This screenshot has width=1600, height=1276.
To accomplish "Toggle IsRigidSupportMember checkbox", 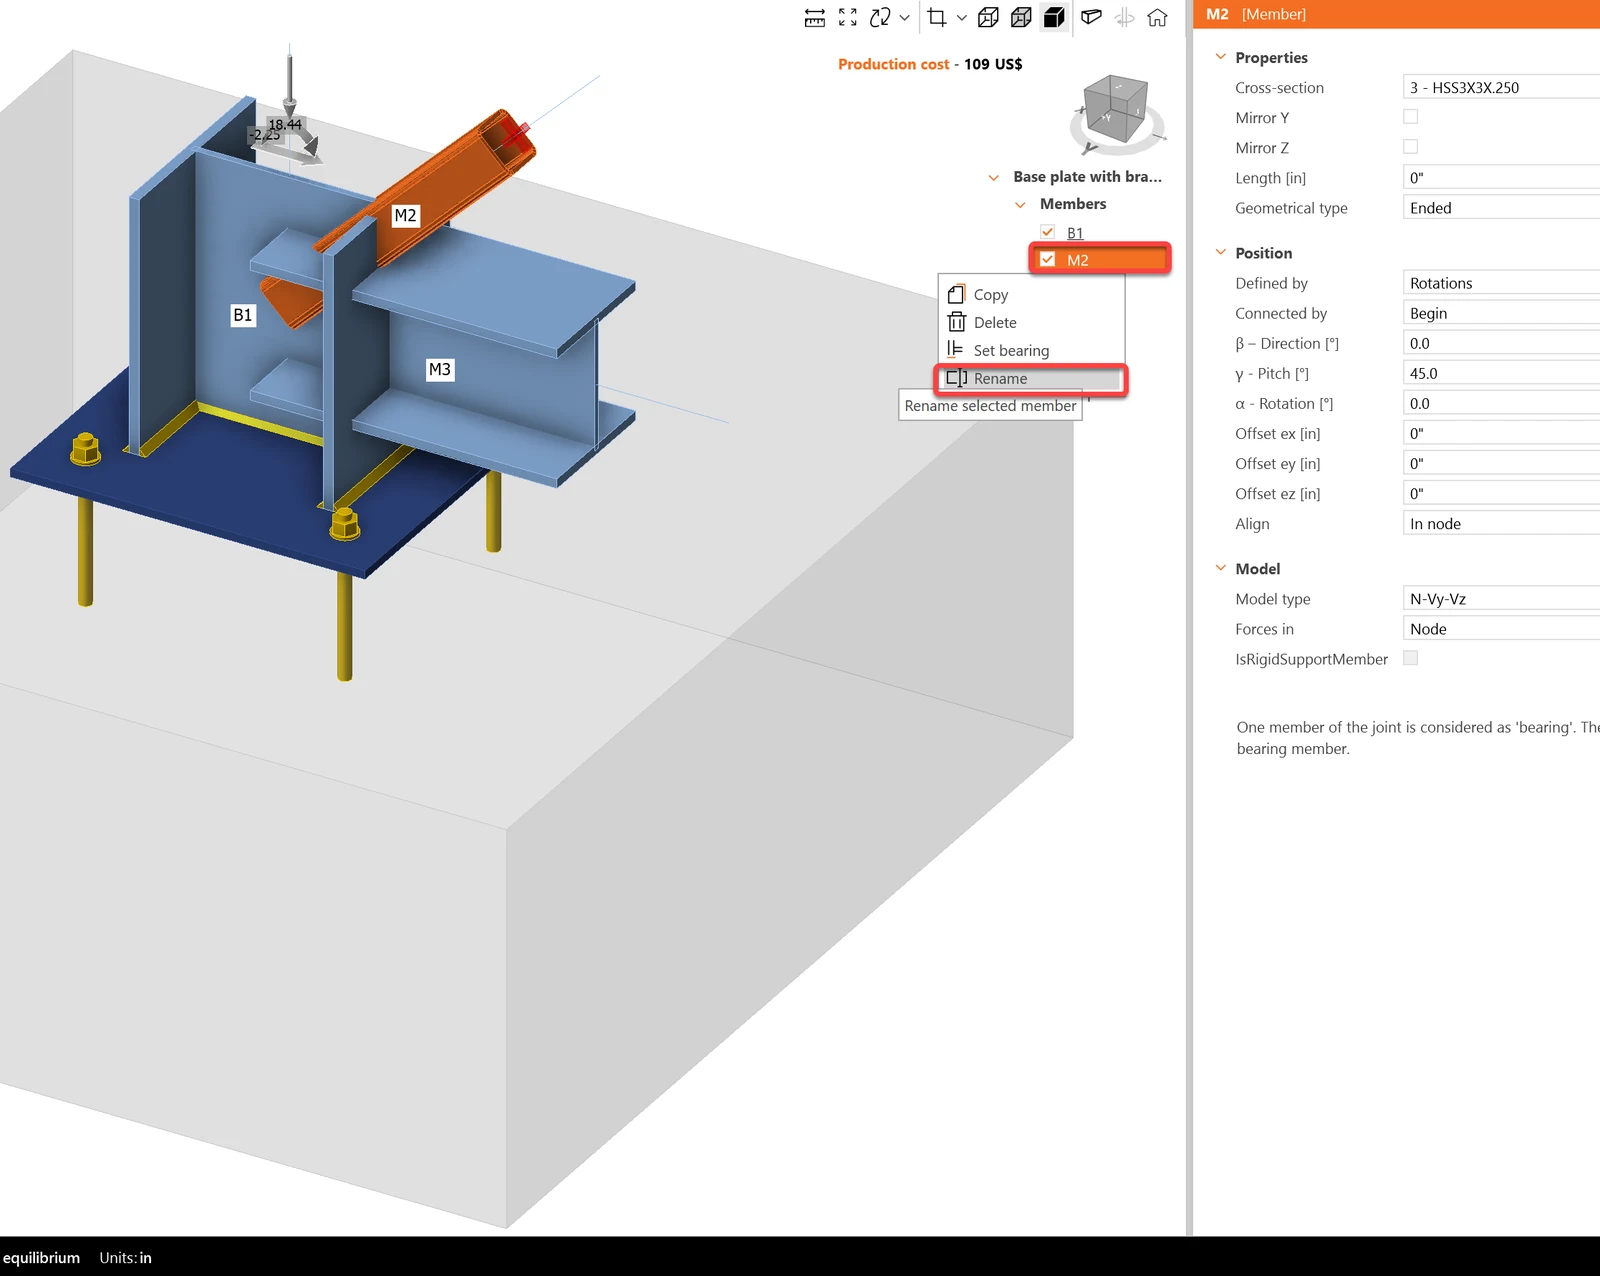I will click(x=1411, y=658).
